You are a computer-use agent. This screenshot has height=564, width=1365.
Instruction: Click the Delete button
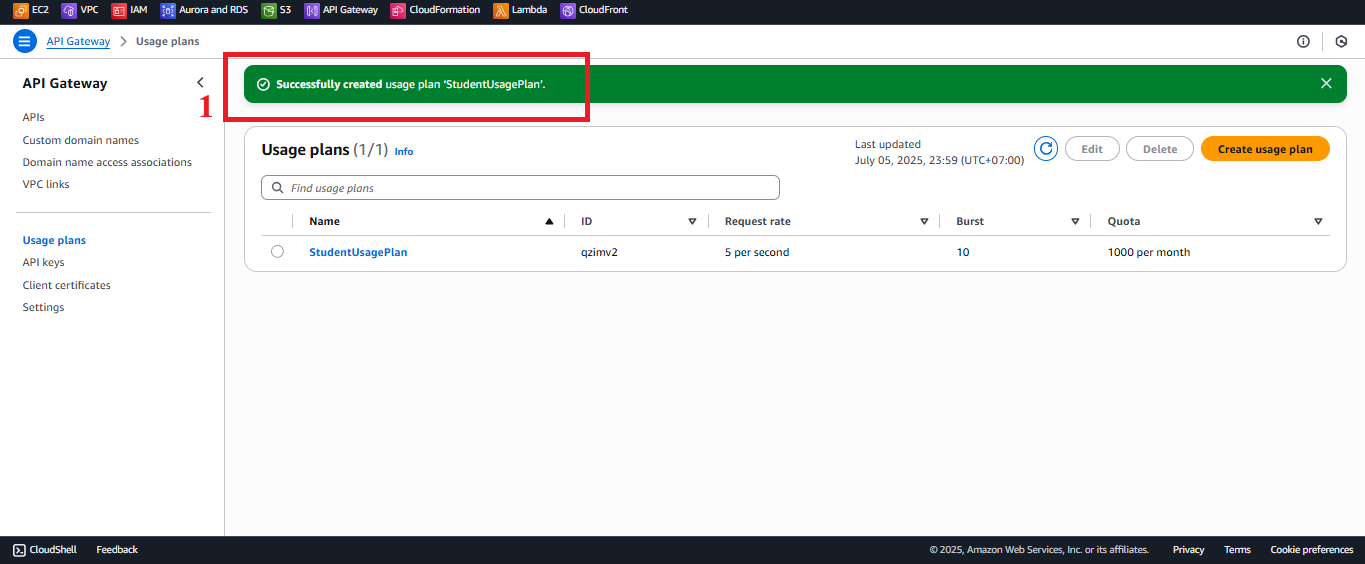pos(1160,149)
